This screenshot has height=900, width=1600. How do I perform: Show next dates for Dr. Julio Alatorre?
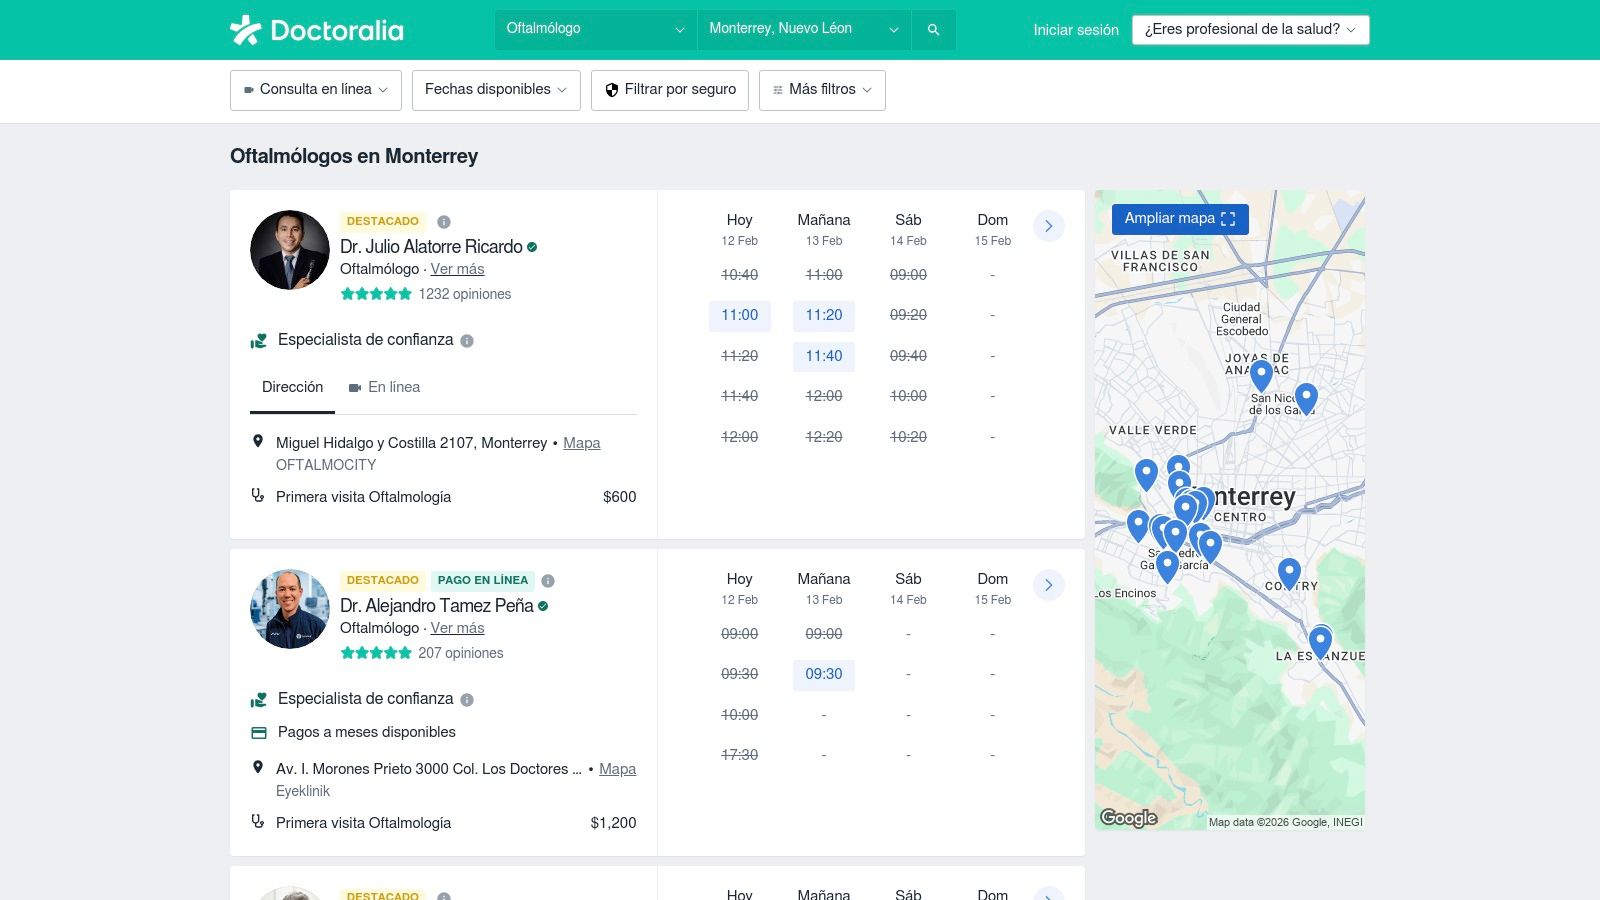coord(1048,226)
